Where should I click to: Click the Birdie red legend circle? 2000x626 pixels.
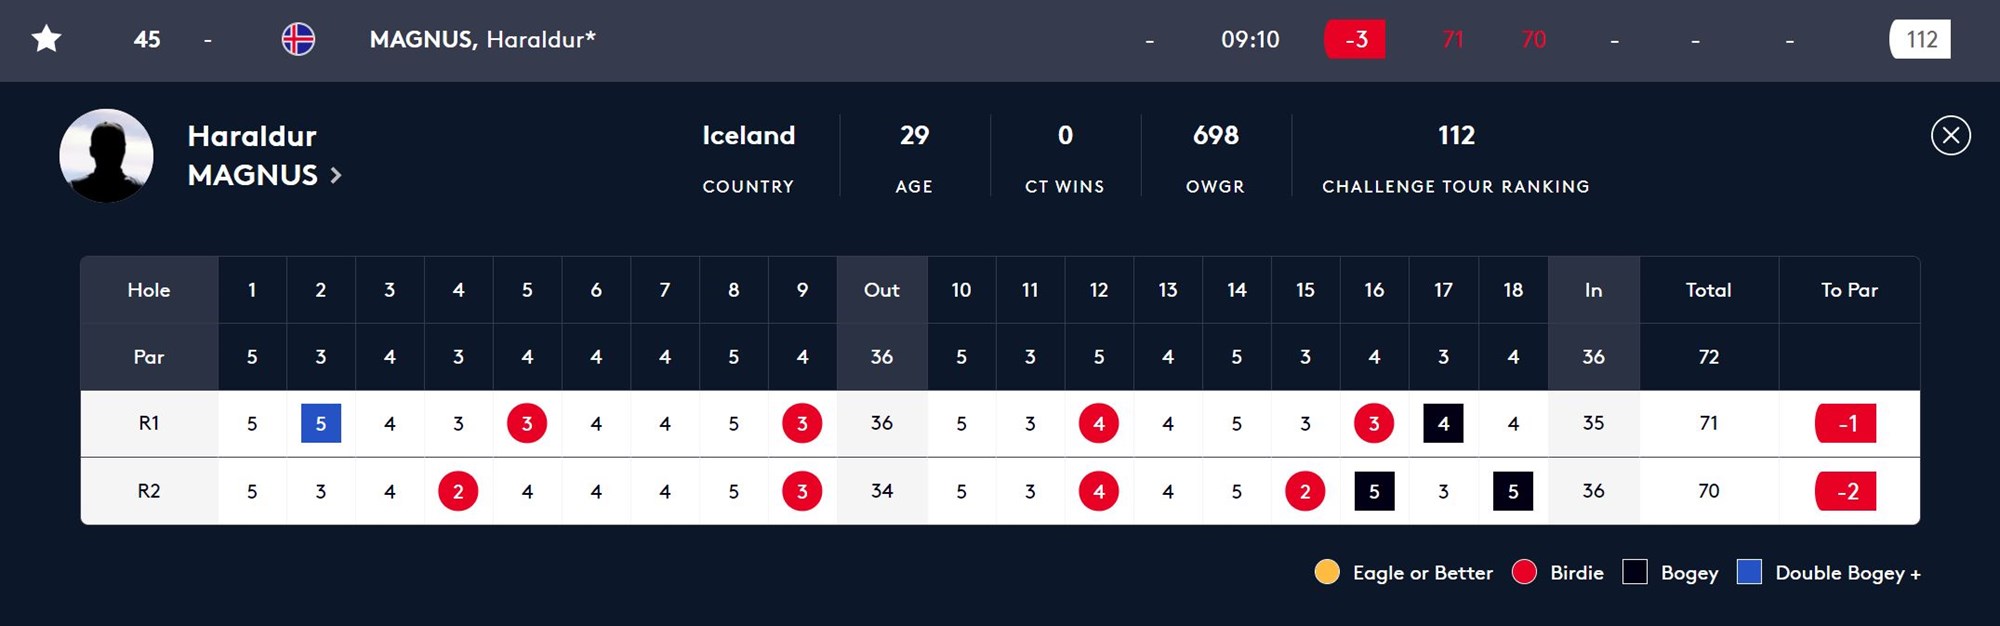1524,572
